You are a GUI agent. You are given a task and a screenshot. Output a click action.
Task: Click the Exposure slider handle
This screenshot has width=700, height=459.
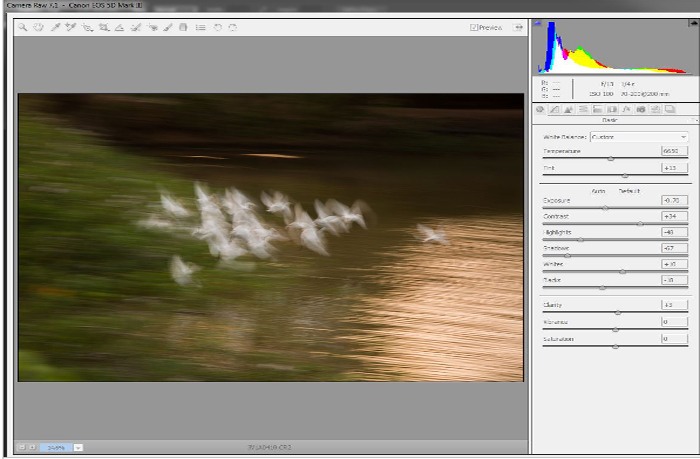pyautogui.click(x=605, y=208)
